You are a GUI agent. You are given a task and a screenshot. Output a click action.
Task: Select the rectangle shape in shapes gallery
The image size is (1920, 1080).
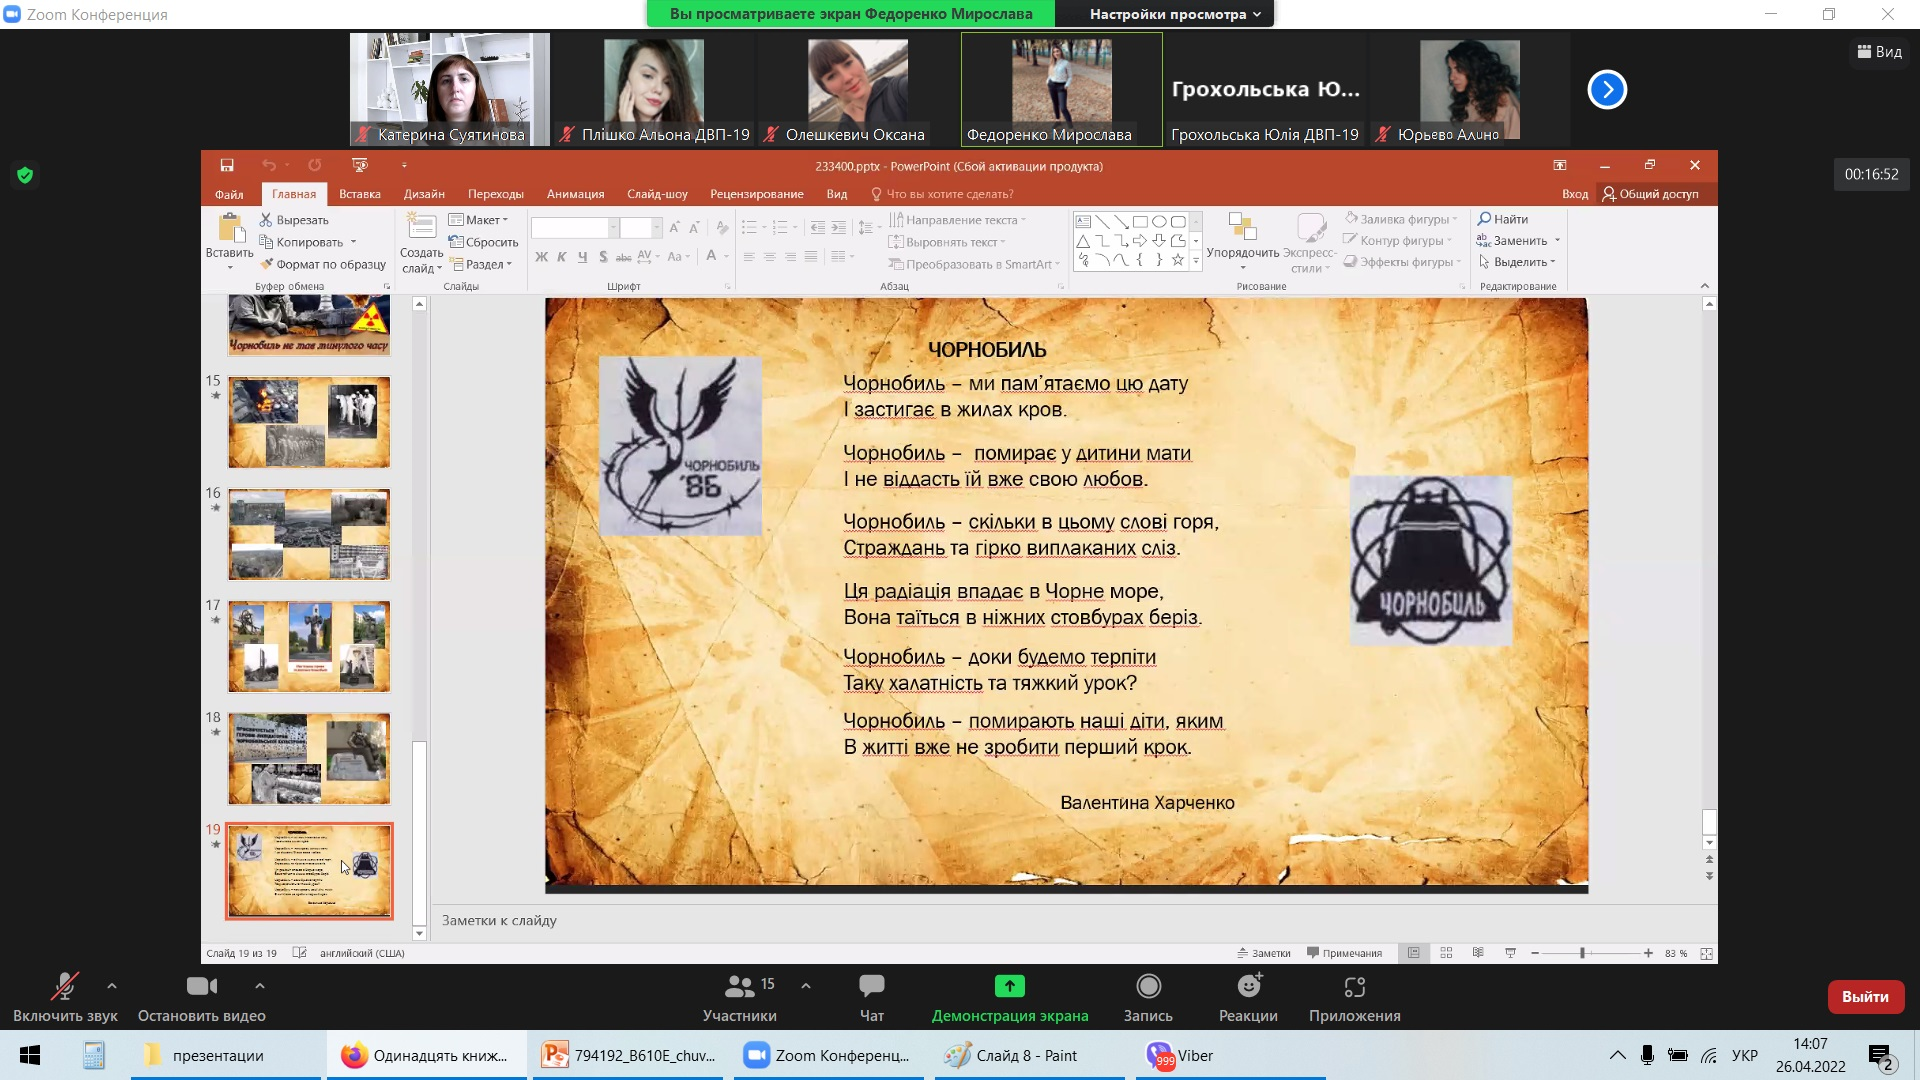click(x=1140, y=222)
